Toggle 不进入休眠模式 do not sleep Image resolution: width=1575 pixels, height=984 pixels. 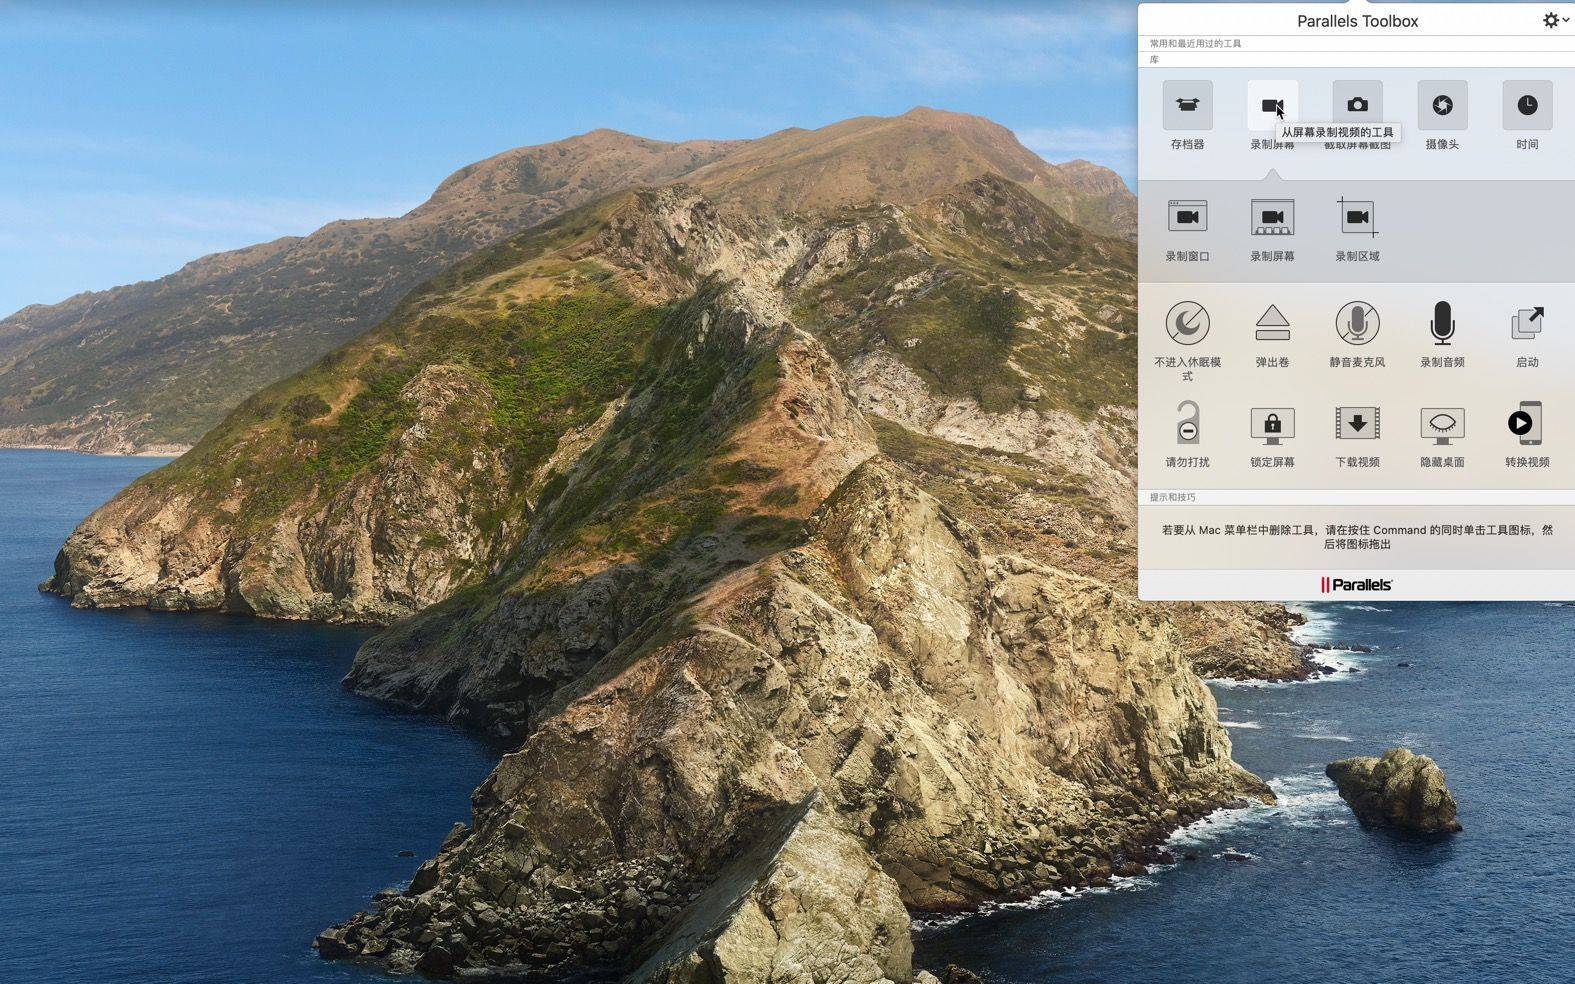point(1187,324)
